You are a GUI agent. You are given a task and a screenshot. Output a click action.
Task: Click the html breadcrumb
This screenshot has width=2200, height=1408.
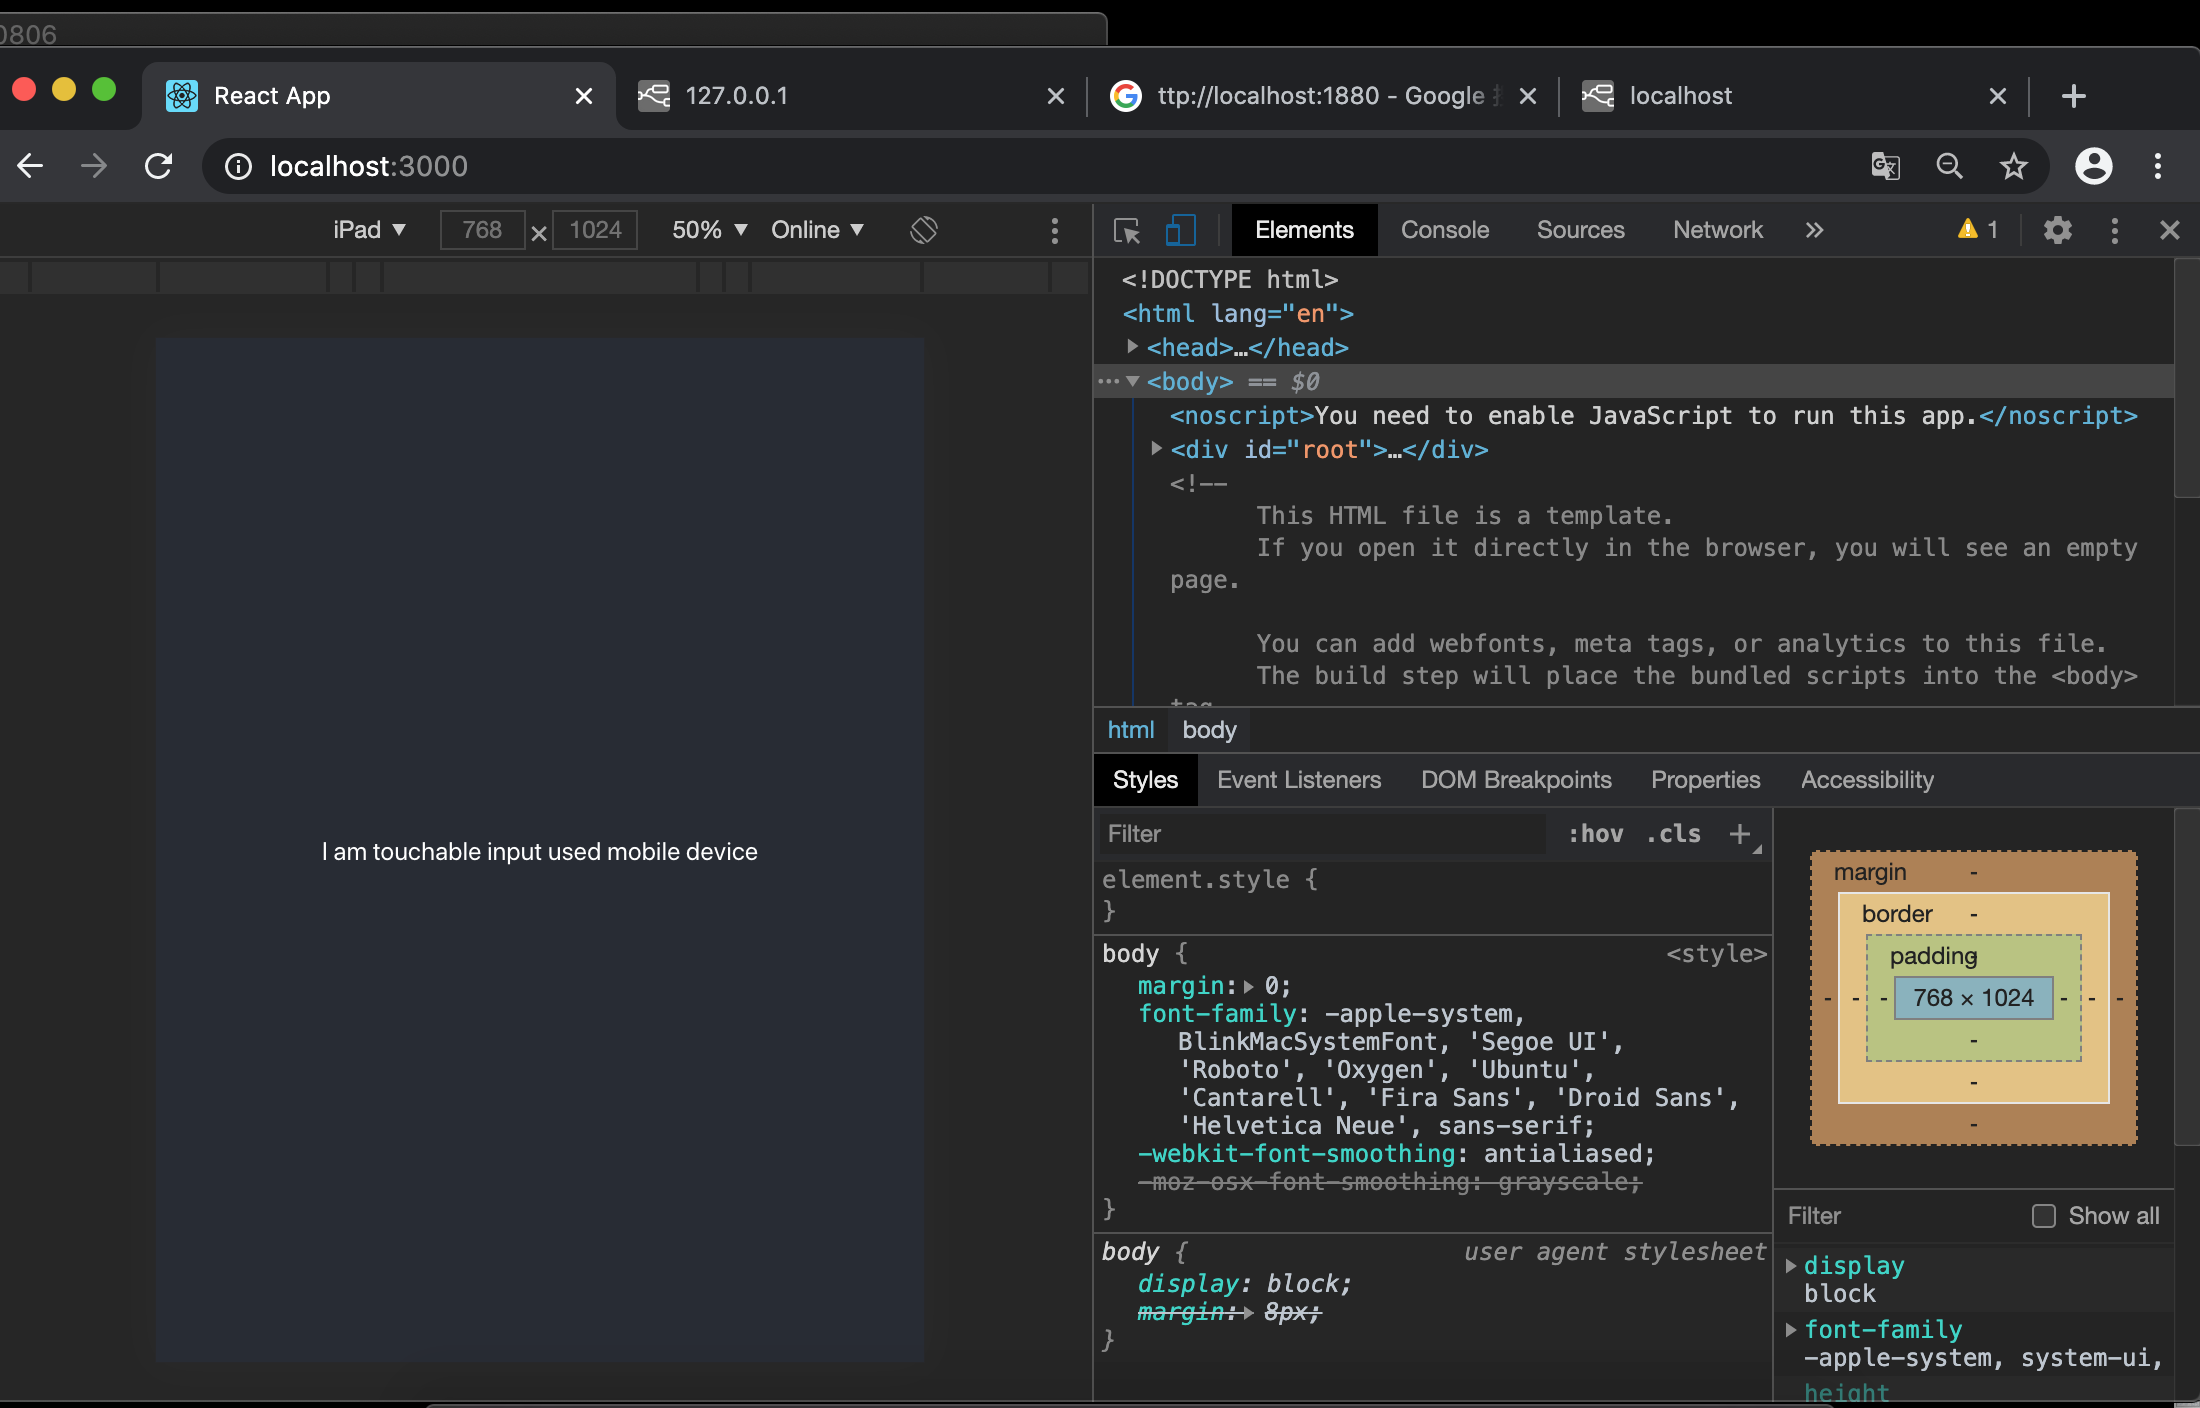pyautogui.click(x=1130, y=730)
